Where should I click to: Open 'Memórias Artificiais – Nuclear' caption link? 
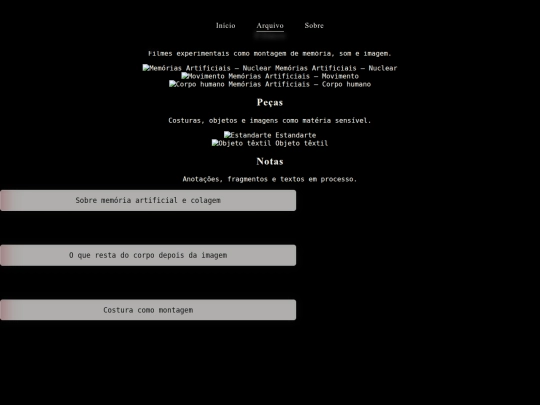336,68
